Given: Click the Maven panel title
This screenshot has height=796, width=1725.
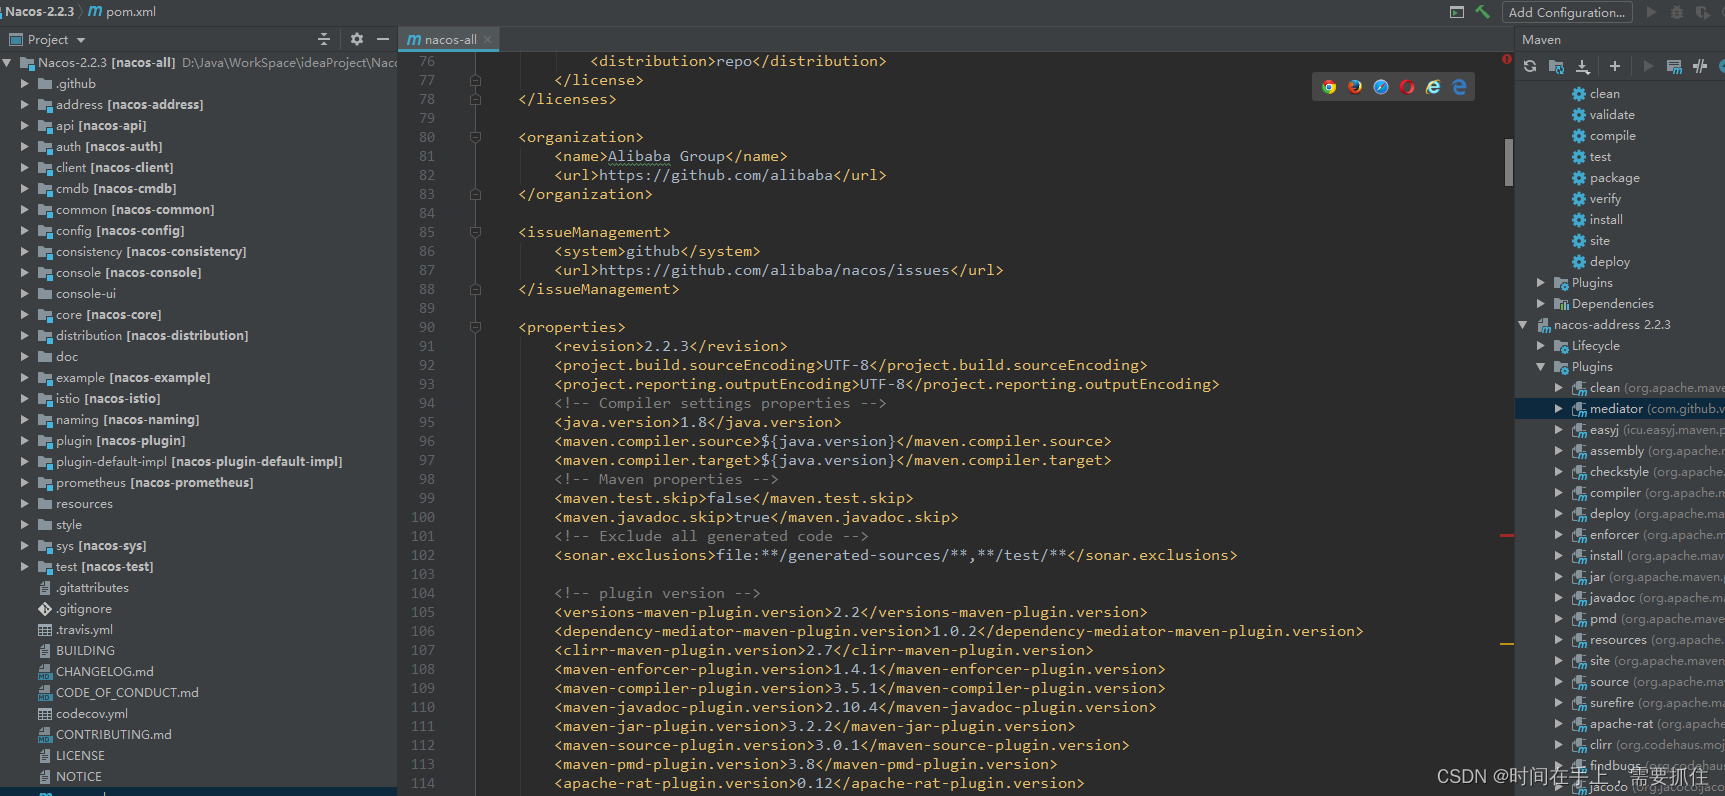Looking at the screenshot, I should pos(1541,39).
